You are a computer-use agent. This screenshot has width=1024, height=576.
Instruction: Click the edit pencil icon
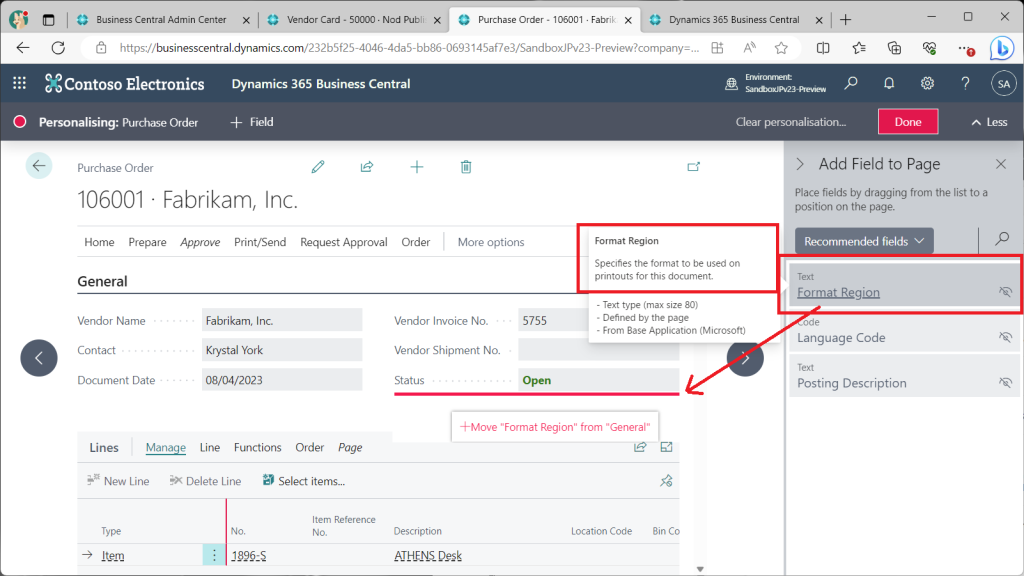pyautogui.click(x=318, y=167)
